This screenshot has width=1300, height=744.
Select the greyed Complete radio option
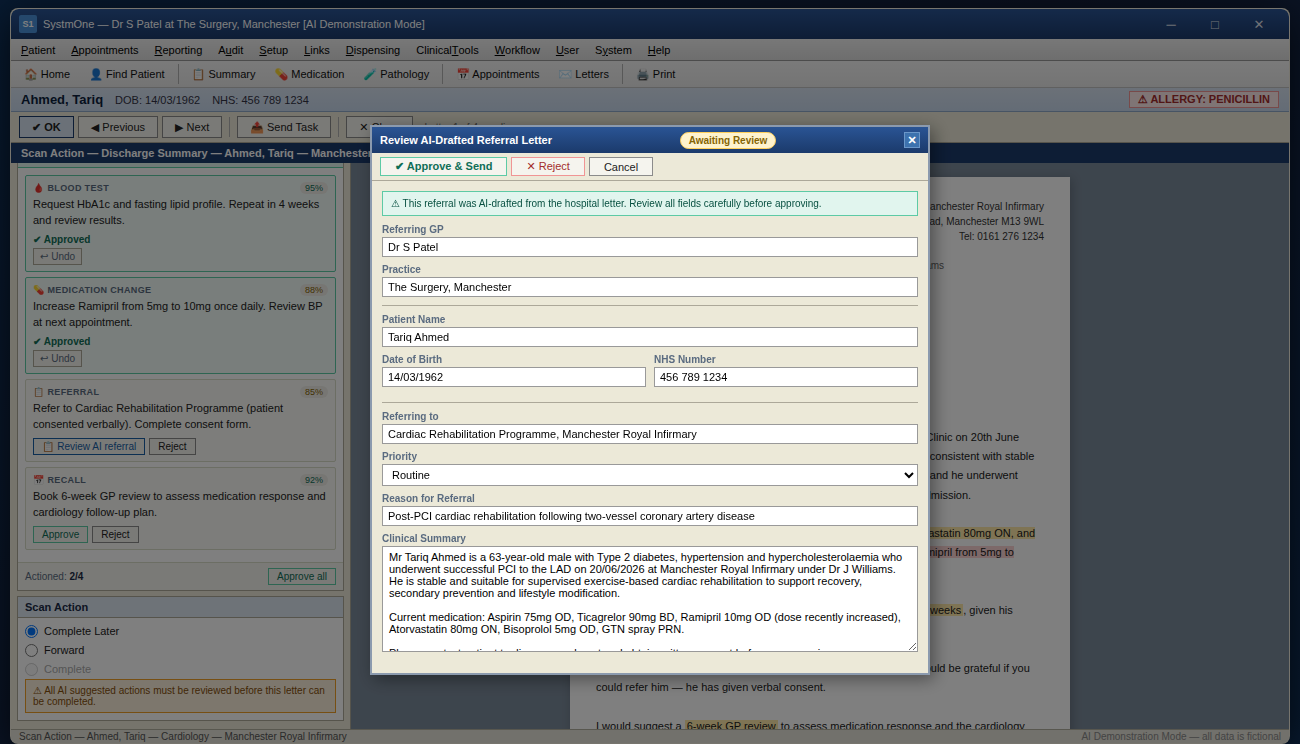click(x=31, y=669)
